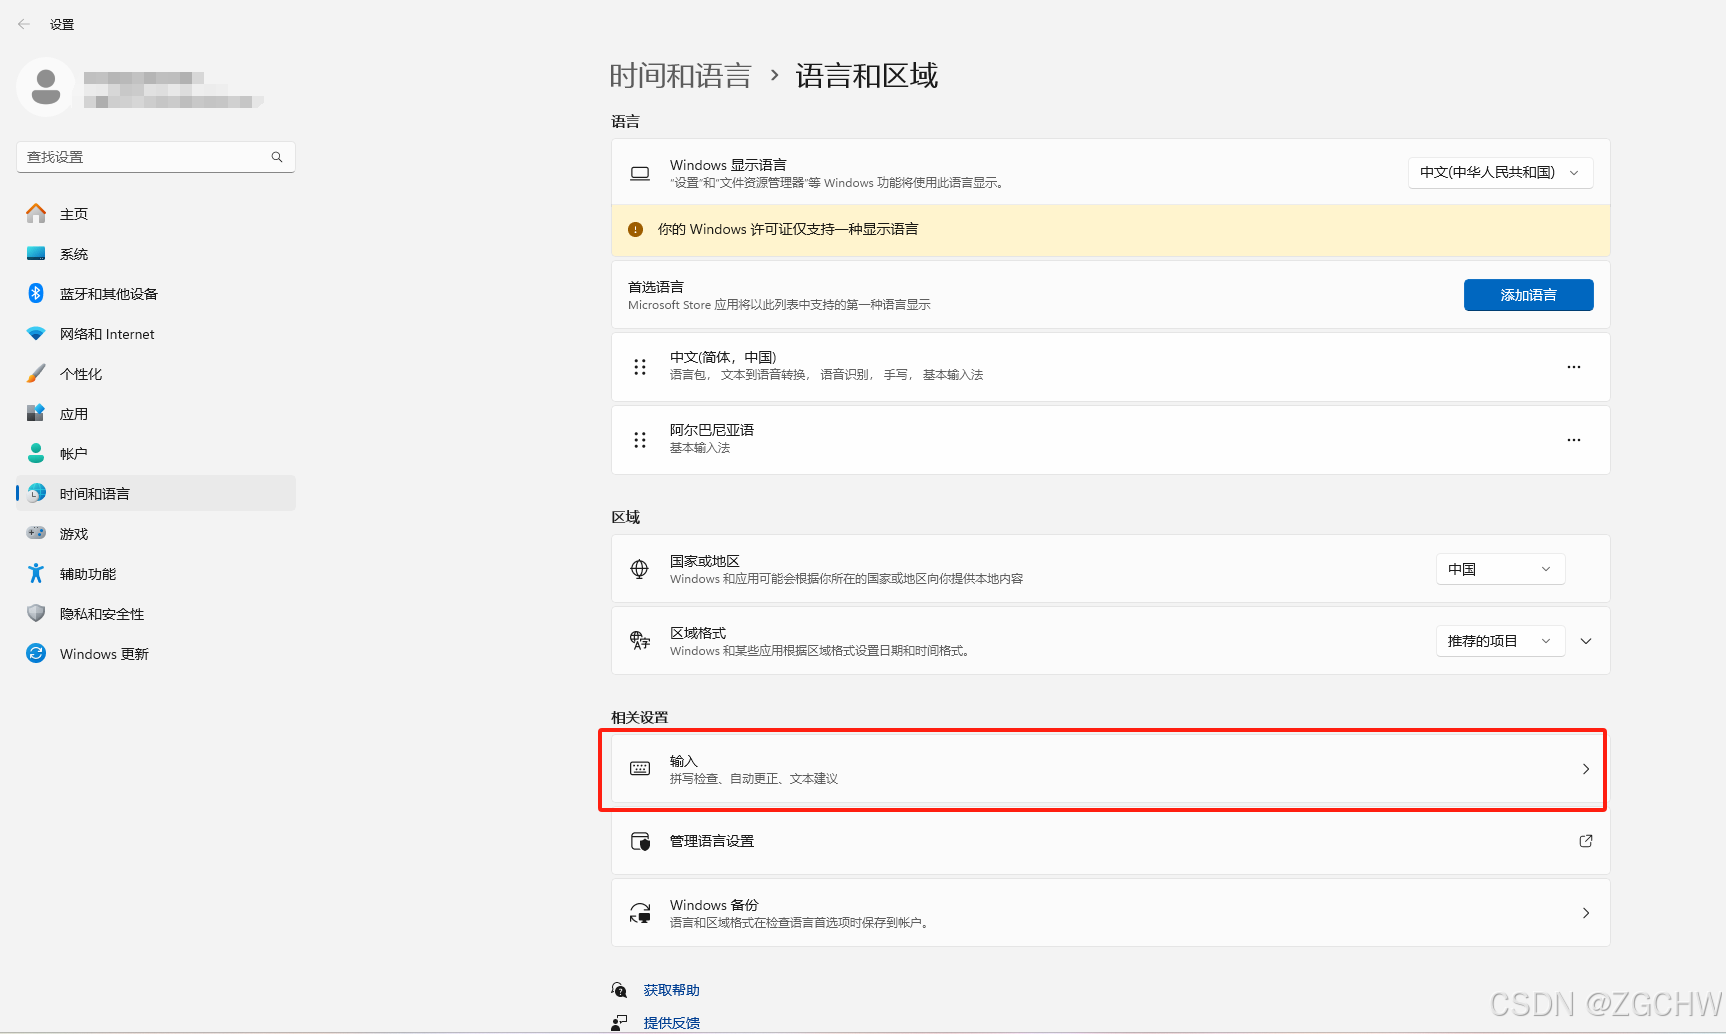The height and width of the screenshot is (1034, 1726).
Task: Click the 提供反馈 link
Action: click(x=672, y=1023)
